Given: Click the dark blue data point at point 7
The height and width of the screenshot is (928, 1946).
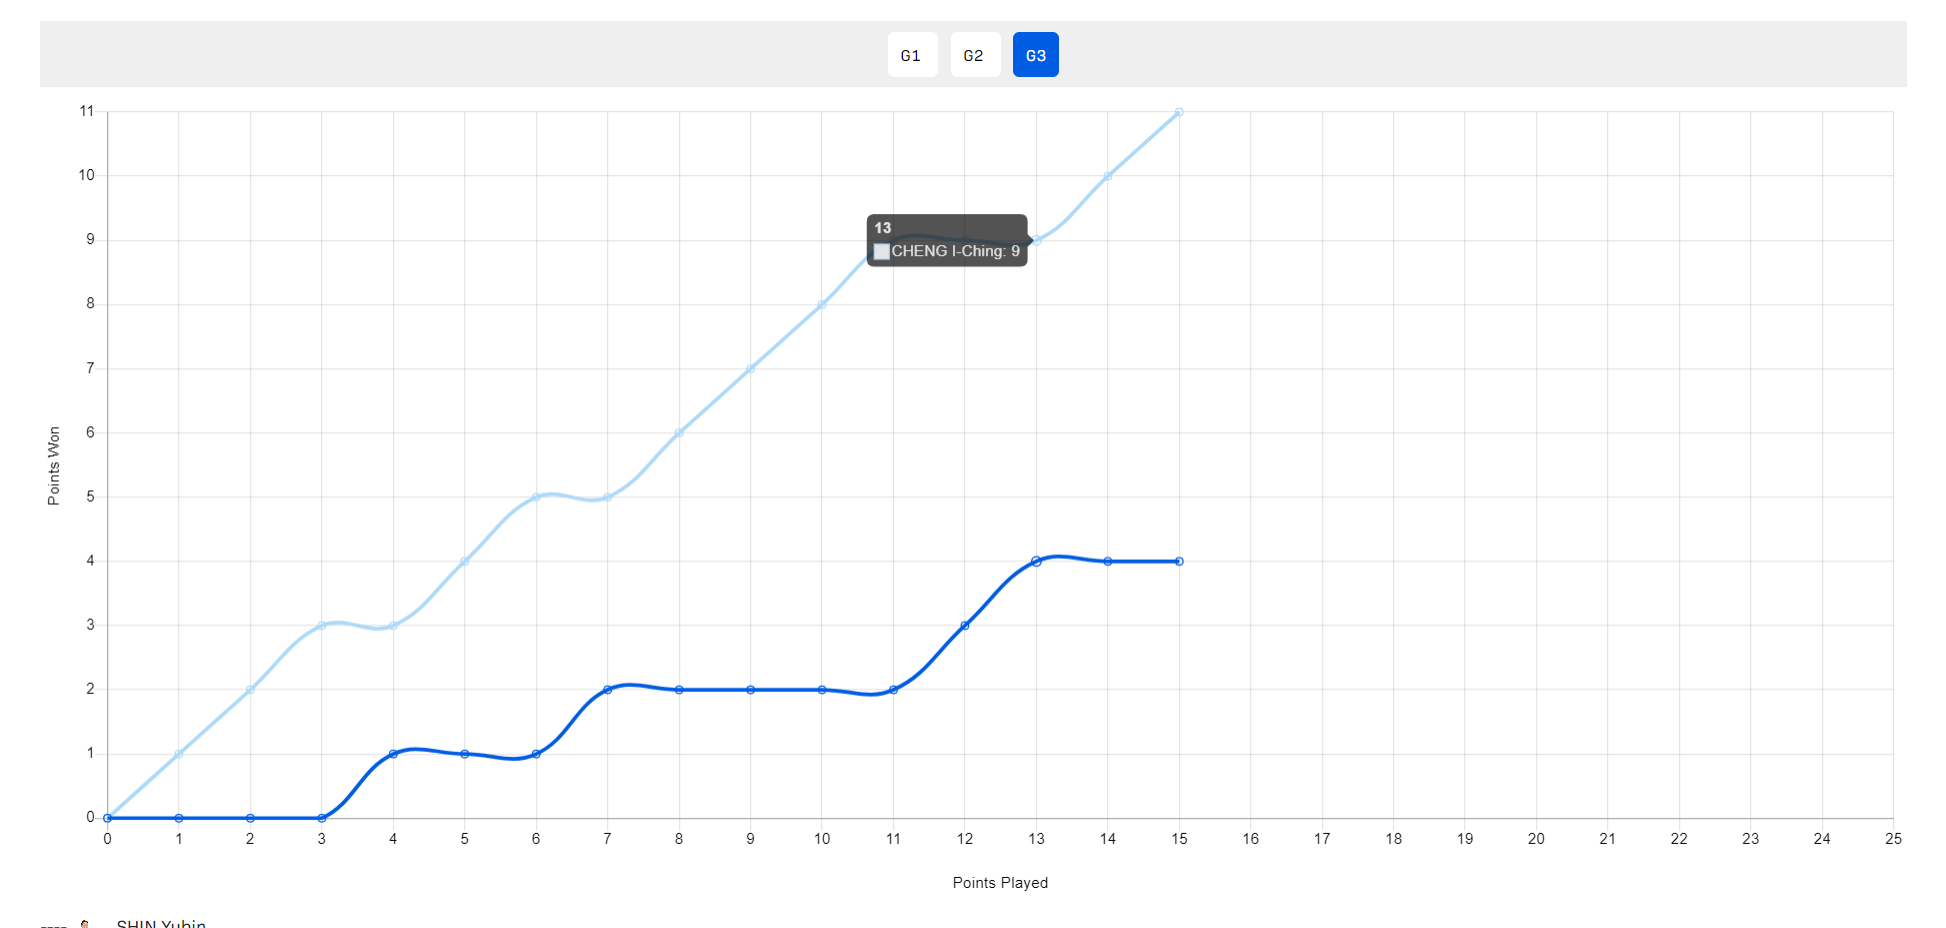Looking at the screenshot, I should 607,690.
